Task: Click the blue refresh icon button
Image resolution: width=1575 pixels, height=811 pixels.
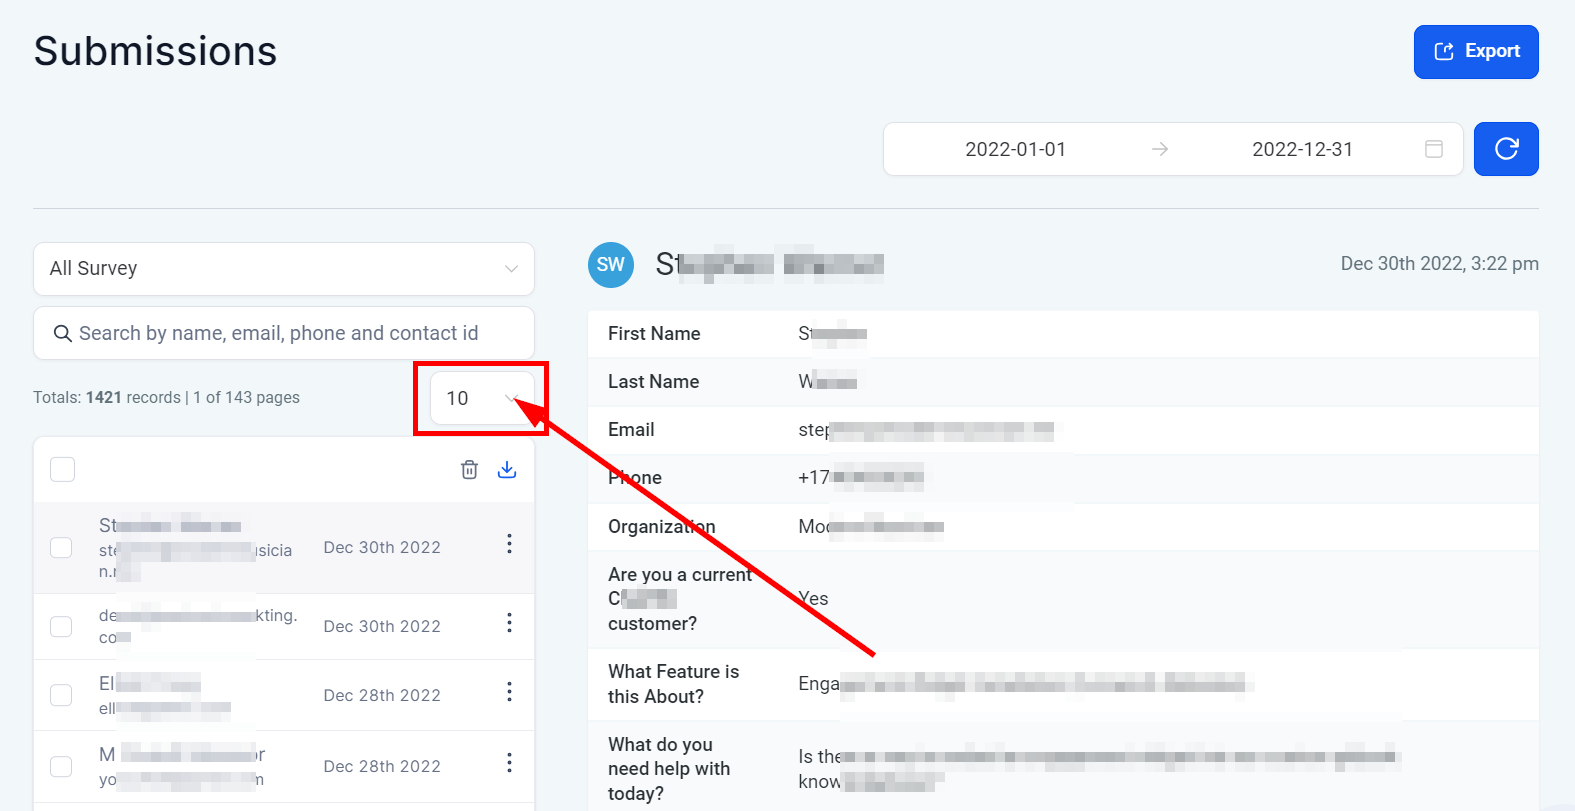Action: point(1506,149)
